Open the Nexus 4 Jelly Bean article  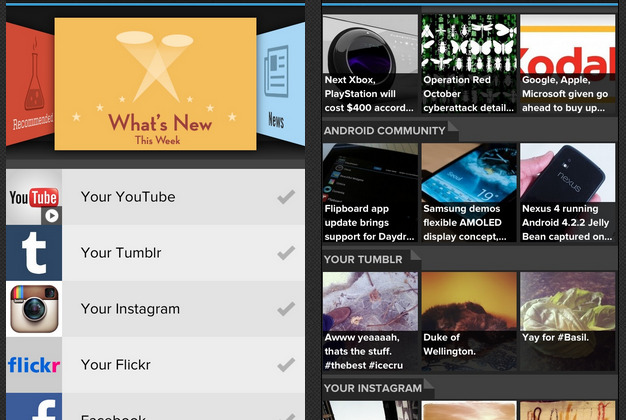click(568, 193)
